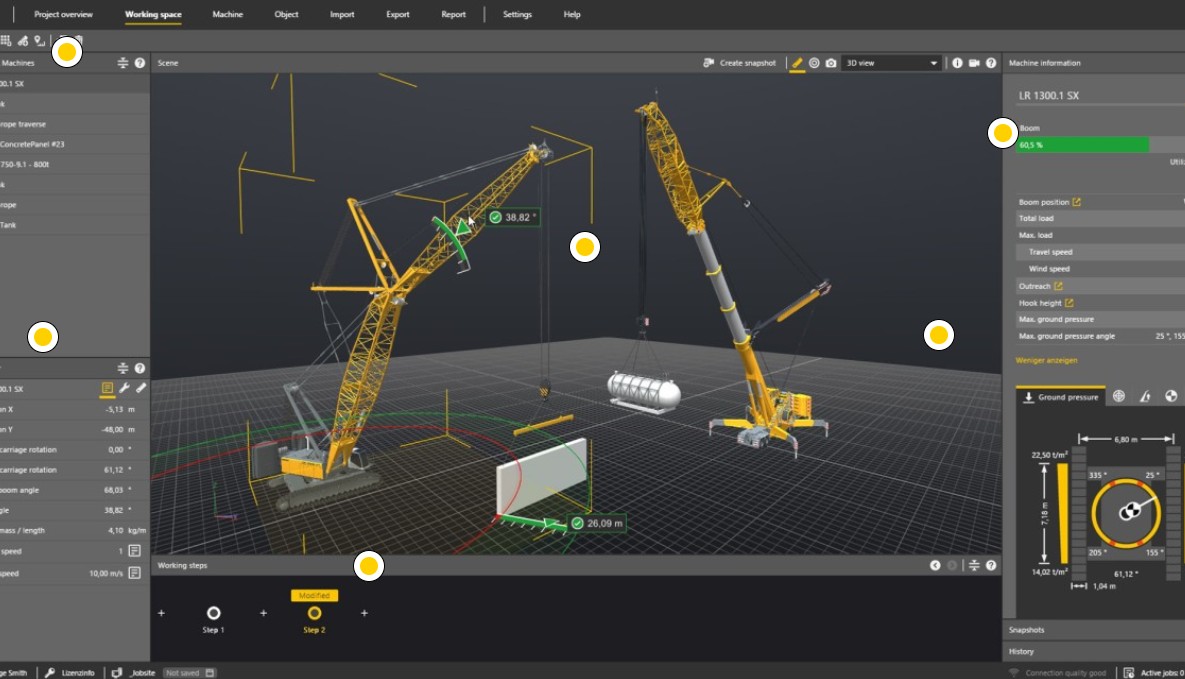The image size is (1185, 679).
Task: Click the camera screenshot icon in Scene toolbar
Action: click(831, 63)
